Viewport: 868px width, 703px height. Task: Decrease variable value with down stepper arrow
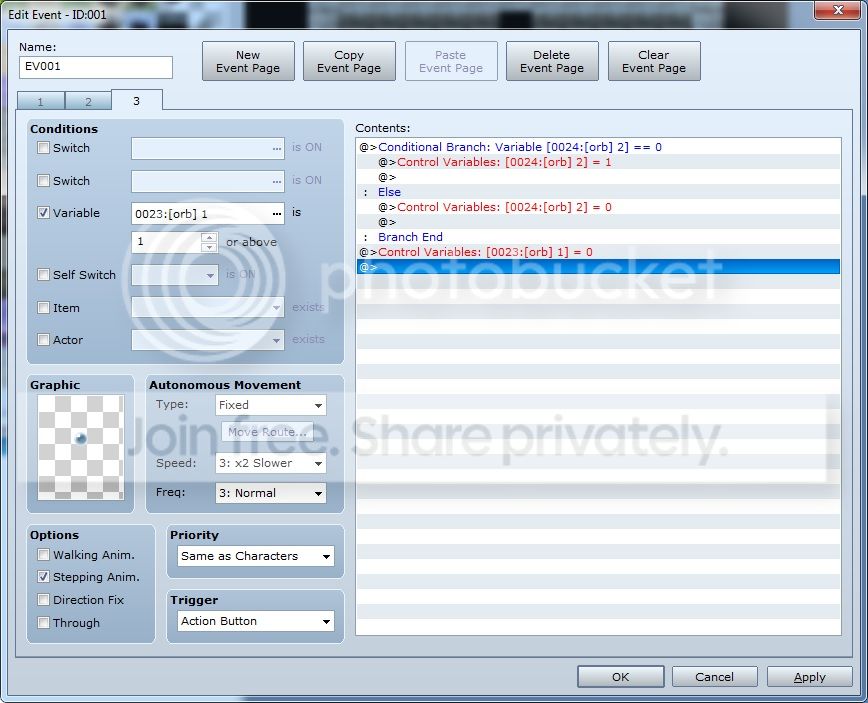(x=209, y=247)
